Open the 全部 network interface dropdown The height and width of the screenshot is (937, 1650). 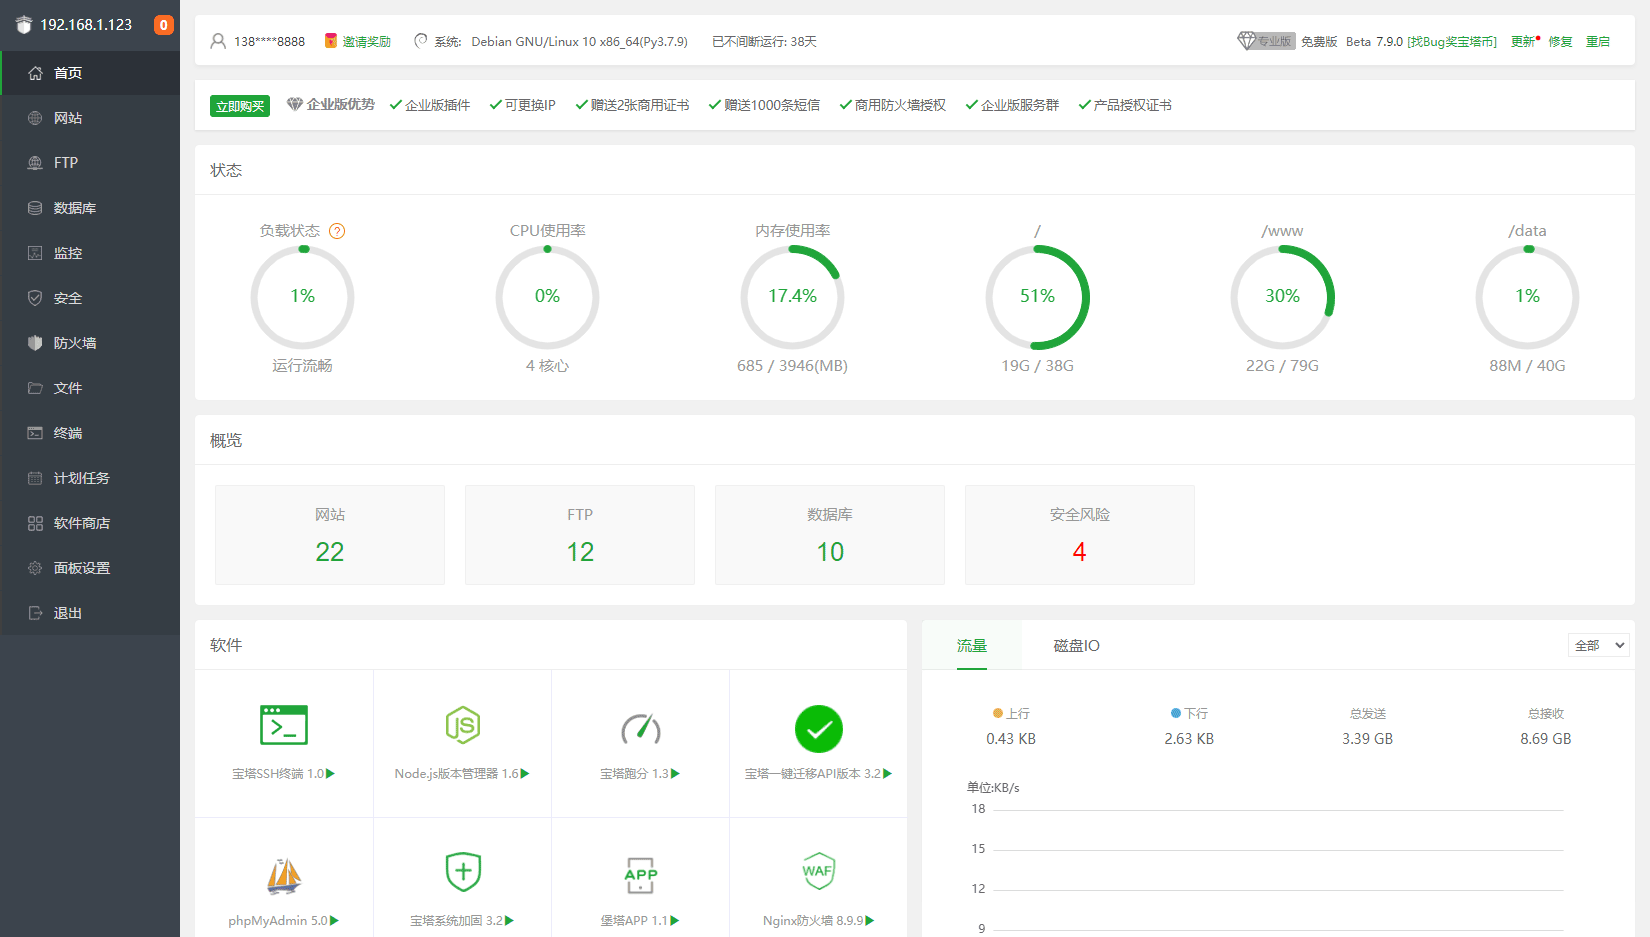1599,645
